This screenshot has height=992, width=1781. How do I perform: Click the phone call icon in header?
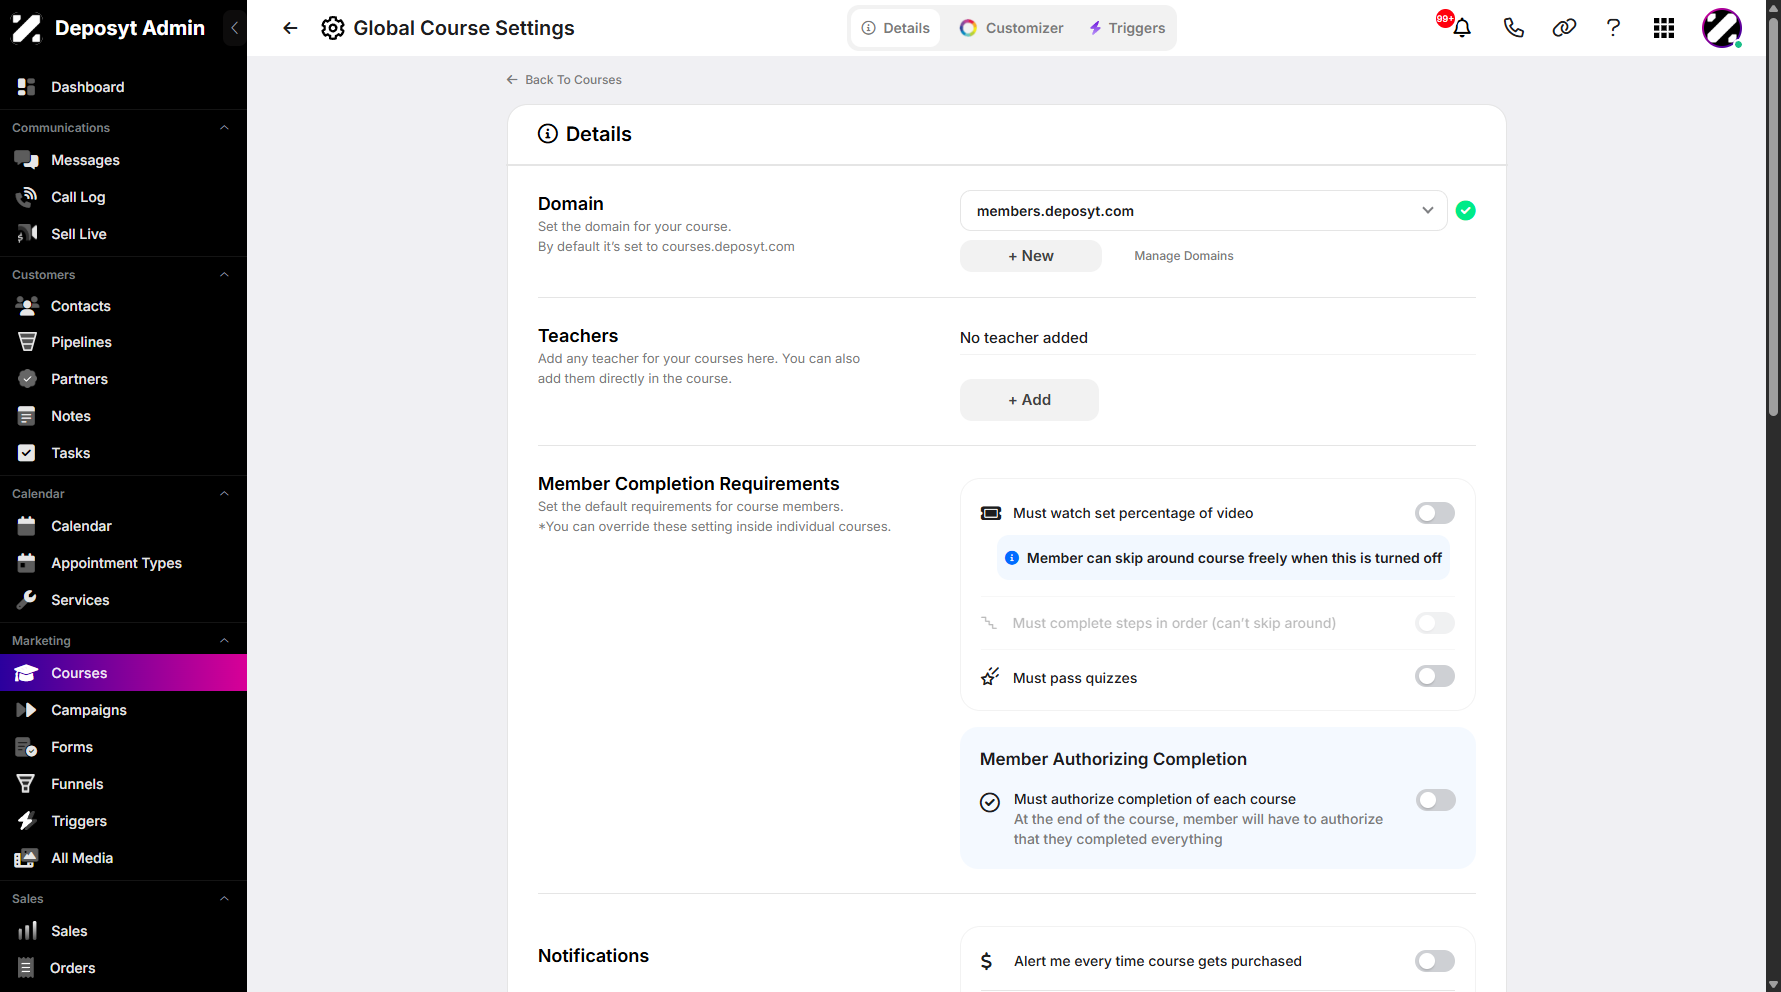coord(1513,28)
